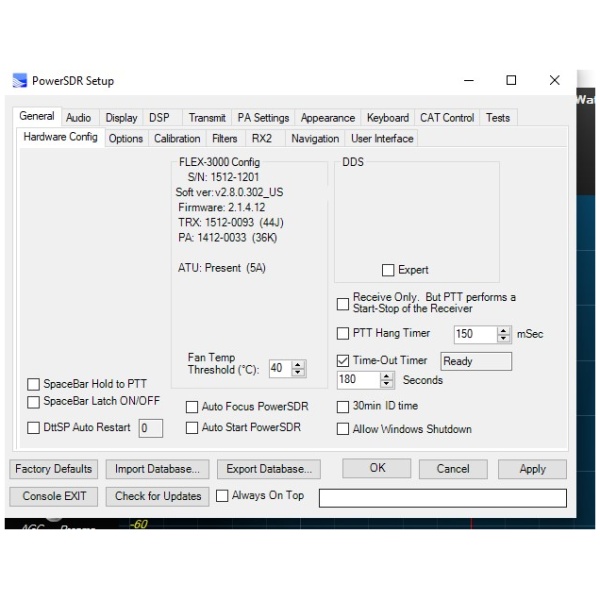Click the PowerSDR Setup title bar icon
Screen dimensions: 600x600
(x=20, y=81)
